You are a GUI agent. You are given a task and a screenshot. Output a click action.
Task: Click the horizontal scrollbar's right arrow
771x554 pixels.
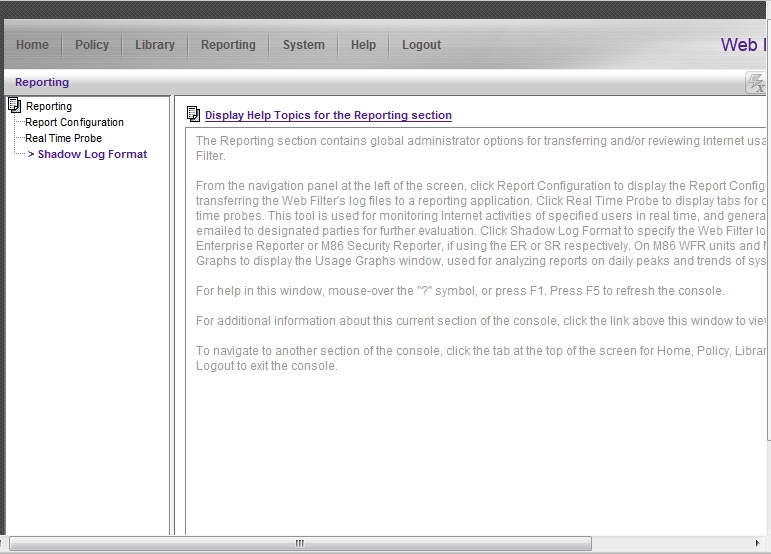point(762,543)
